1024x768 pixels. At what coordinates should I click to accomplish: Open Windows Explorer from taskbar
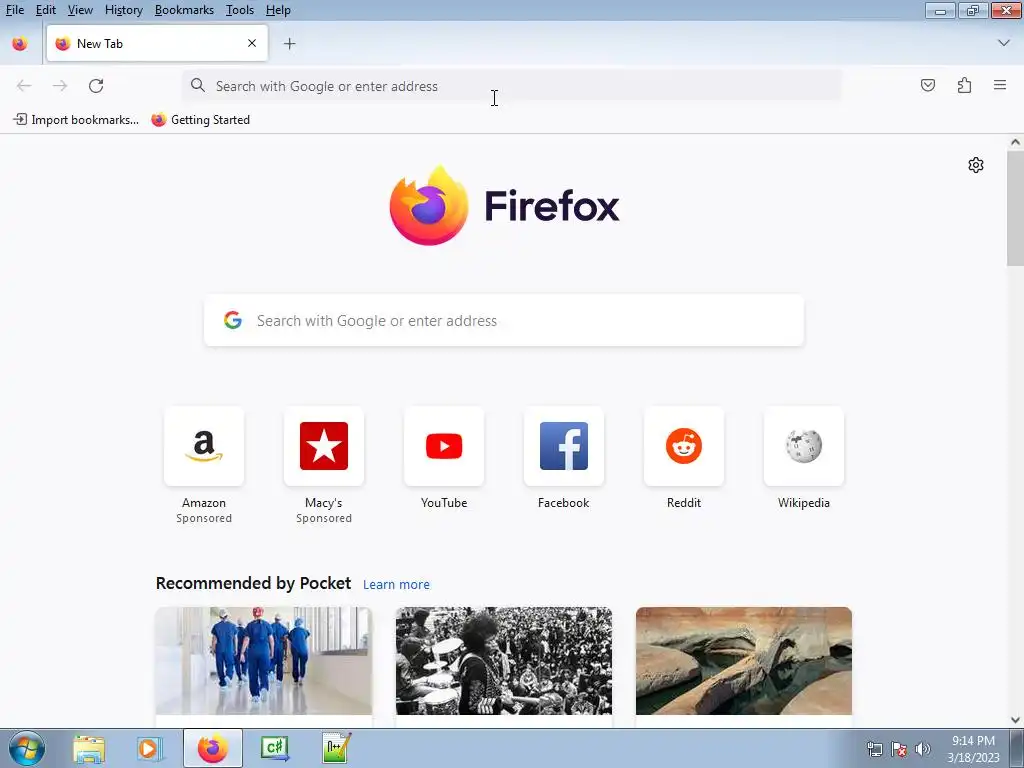coord(89,748)
